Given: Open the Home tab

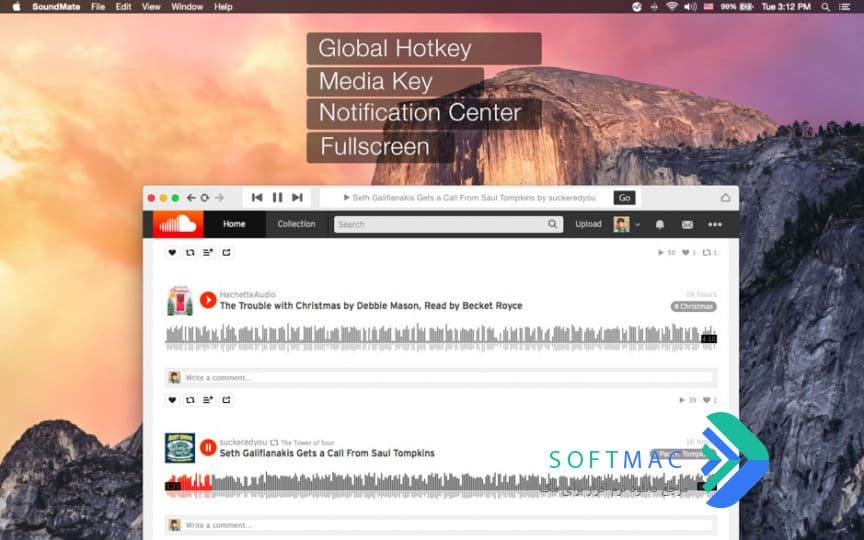Looking at the screenshot, I should [234, 224].
